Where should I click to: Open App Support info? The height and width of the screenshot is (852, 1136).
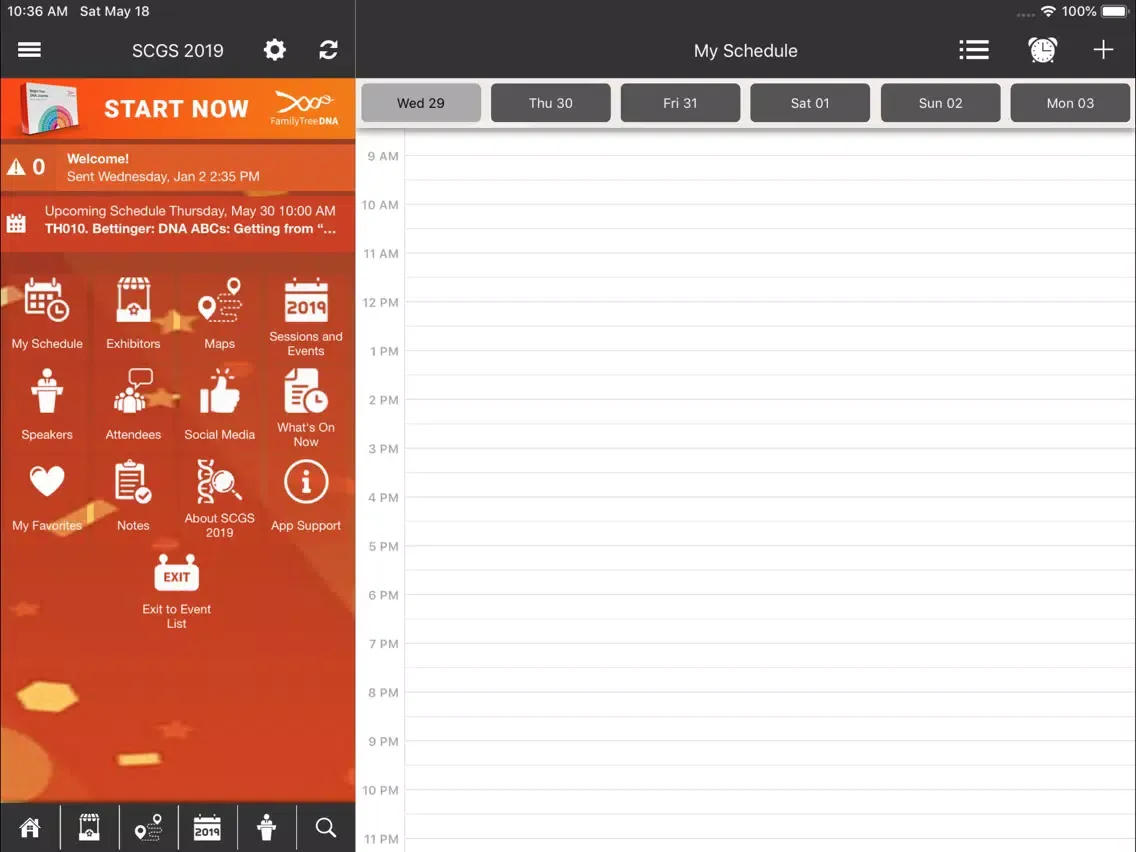click(306, 496)
